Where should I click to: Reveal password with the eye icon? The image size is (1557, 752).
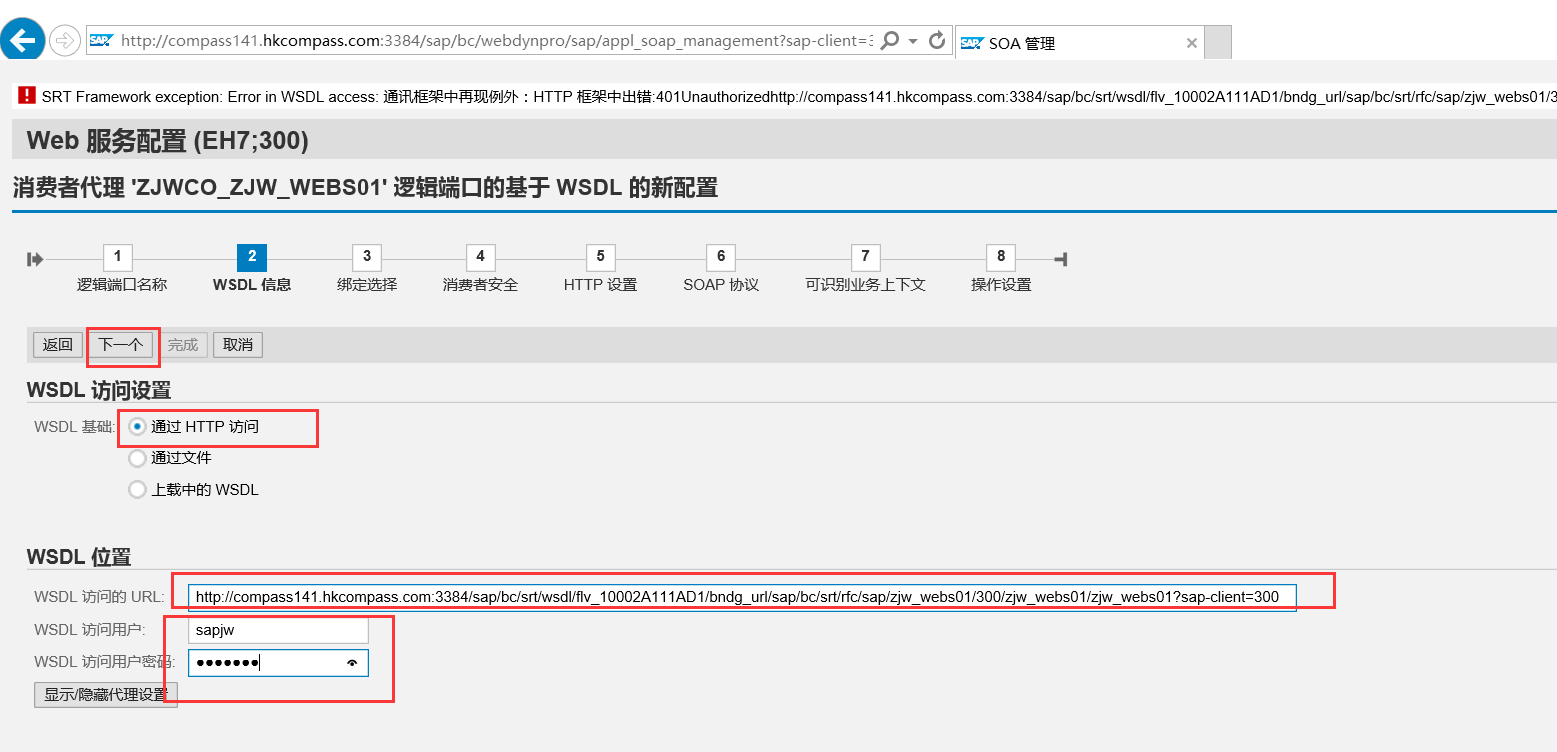click(352, 663)
